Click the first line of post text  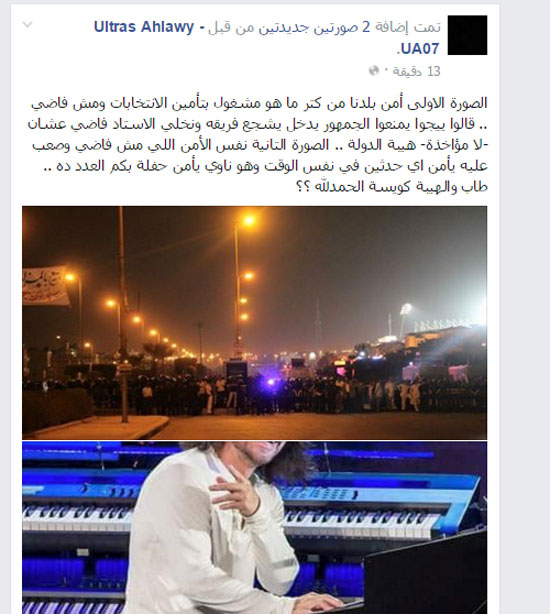259,103
